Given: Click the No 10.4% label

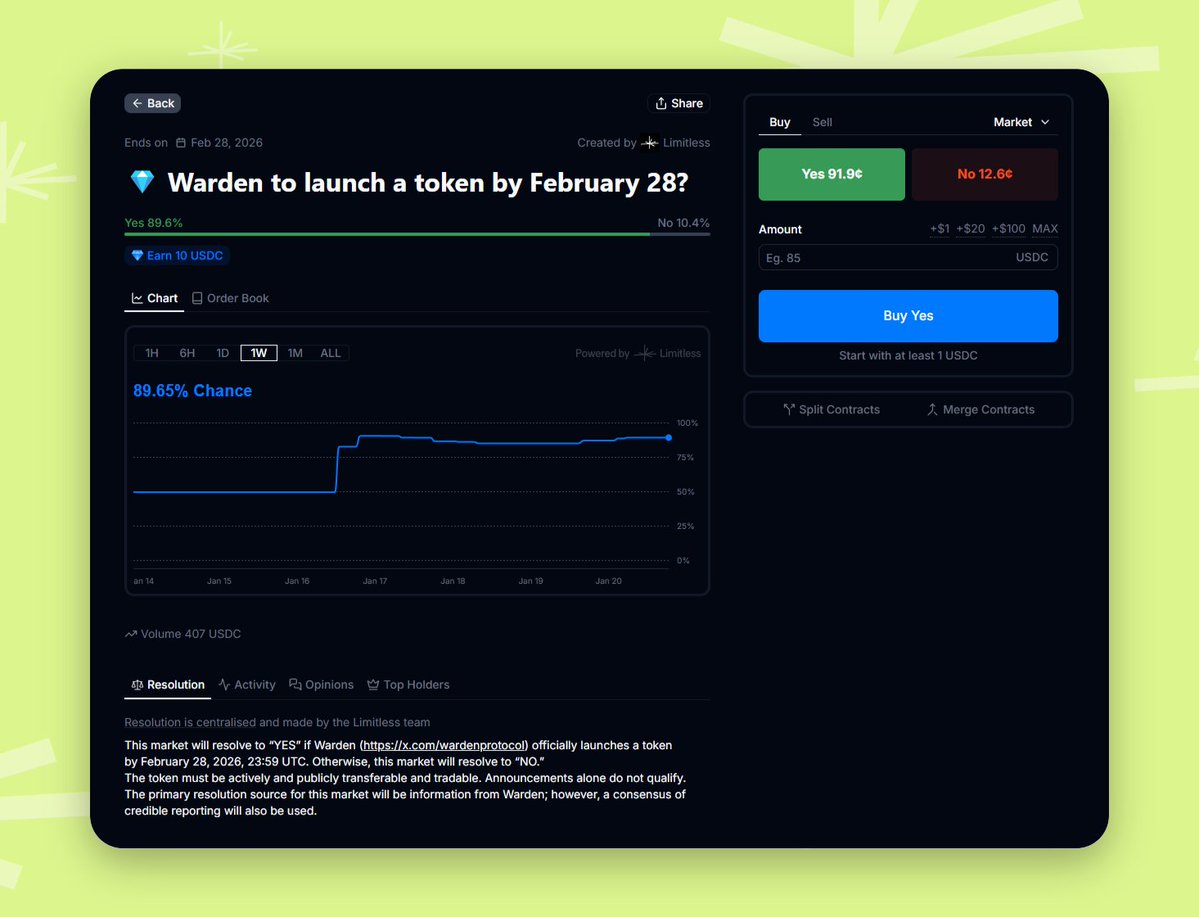Looking at the screenshot, I should point(684,223).
